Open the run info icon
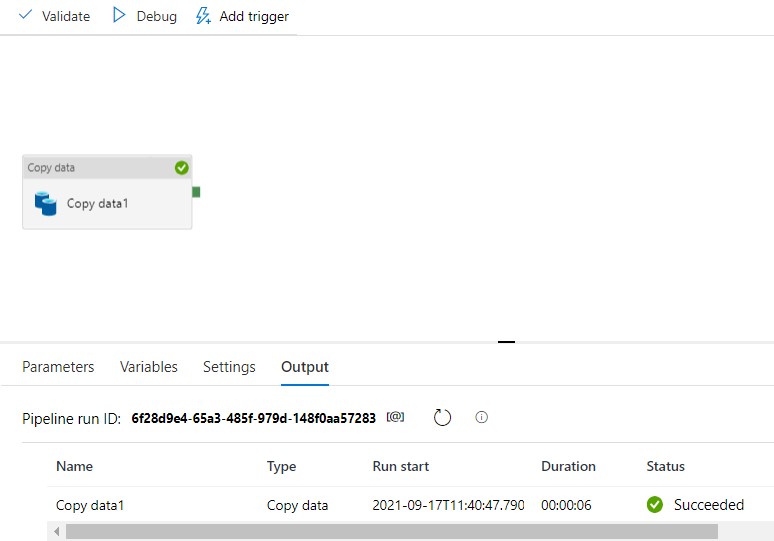The height and width of the screenshot is (541, 774). coord(481,417)
